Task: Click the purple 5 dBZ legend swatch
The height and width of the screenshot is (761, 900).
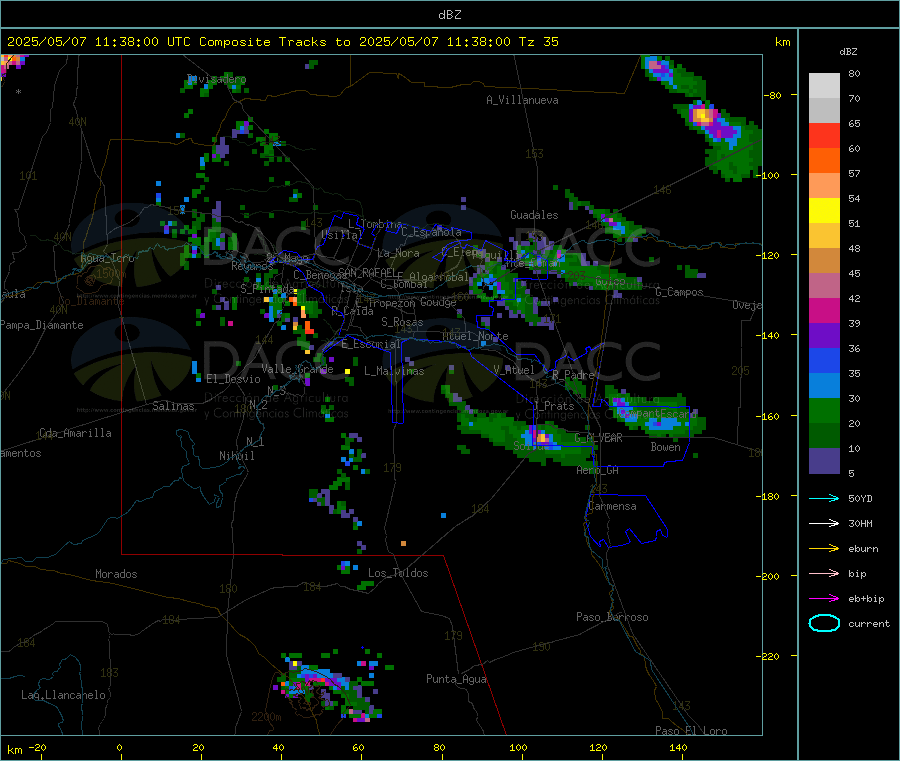Action: (x=824, y=461)
